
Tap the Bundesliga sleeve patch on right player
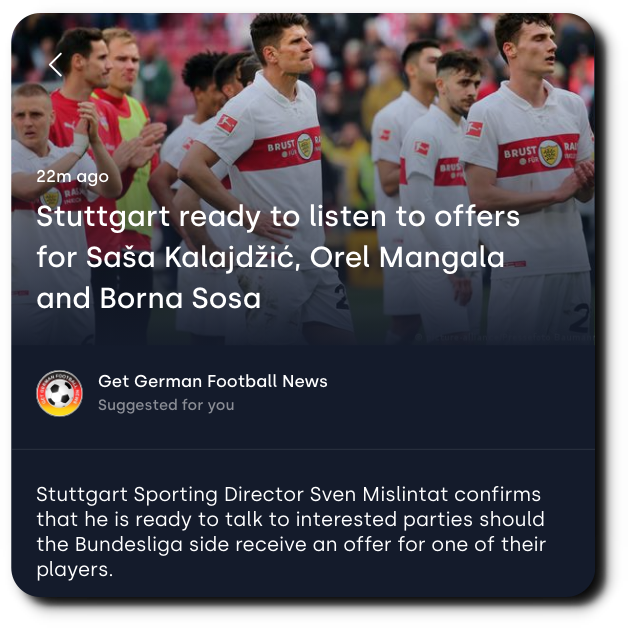(x=474, y=129)
